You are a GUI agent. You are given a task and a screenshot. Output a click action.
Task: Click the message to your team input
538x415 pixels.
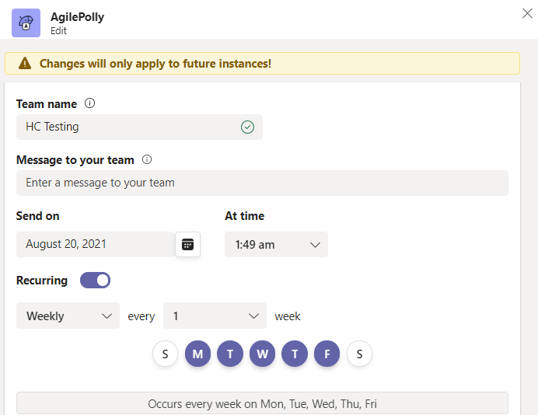click(x=262, y=183)
